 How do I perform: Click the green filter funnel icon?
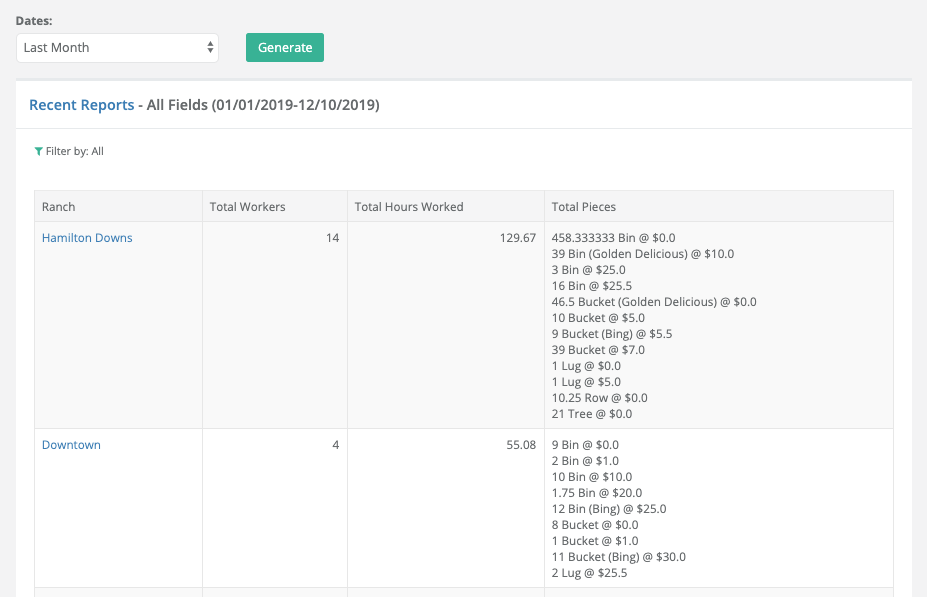(38, 152)
